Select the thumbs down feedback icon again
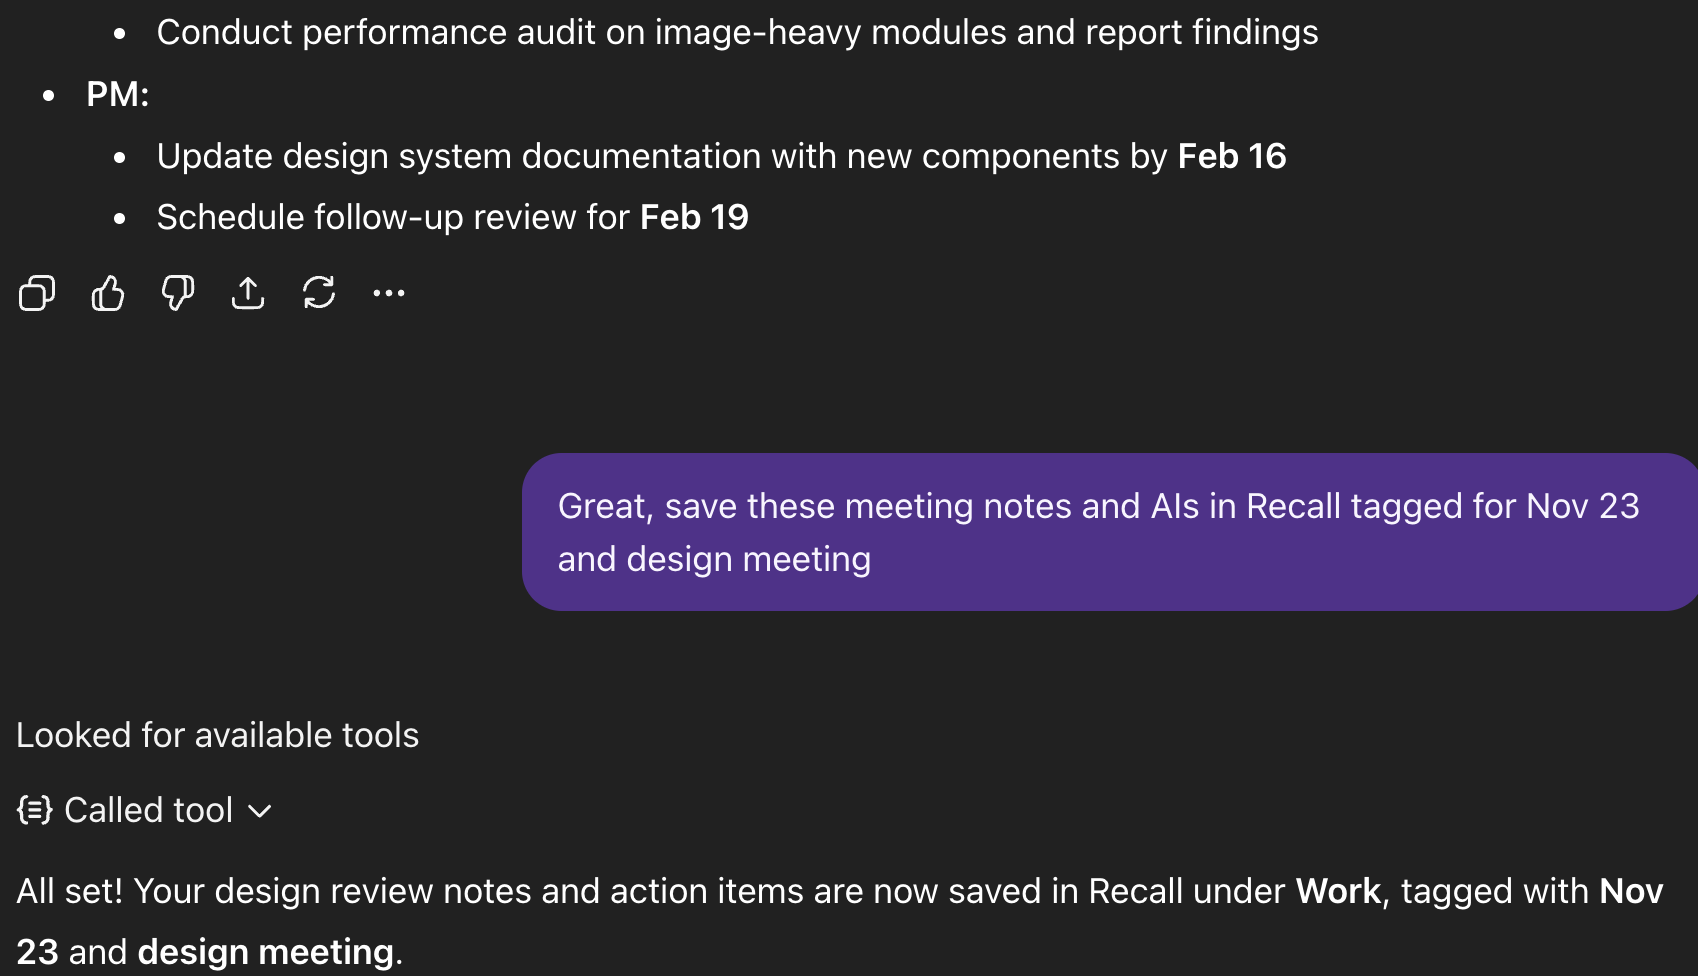This screenshot has width=1698, height=976. click(x=177, y=293)
